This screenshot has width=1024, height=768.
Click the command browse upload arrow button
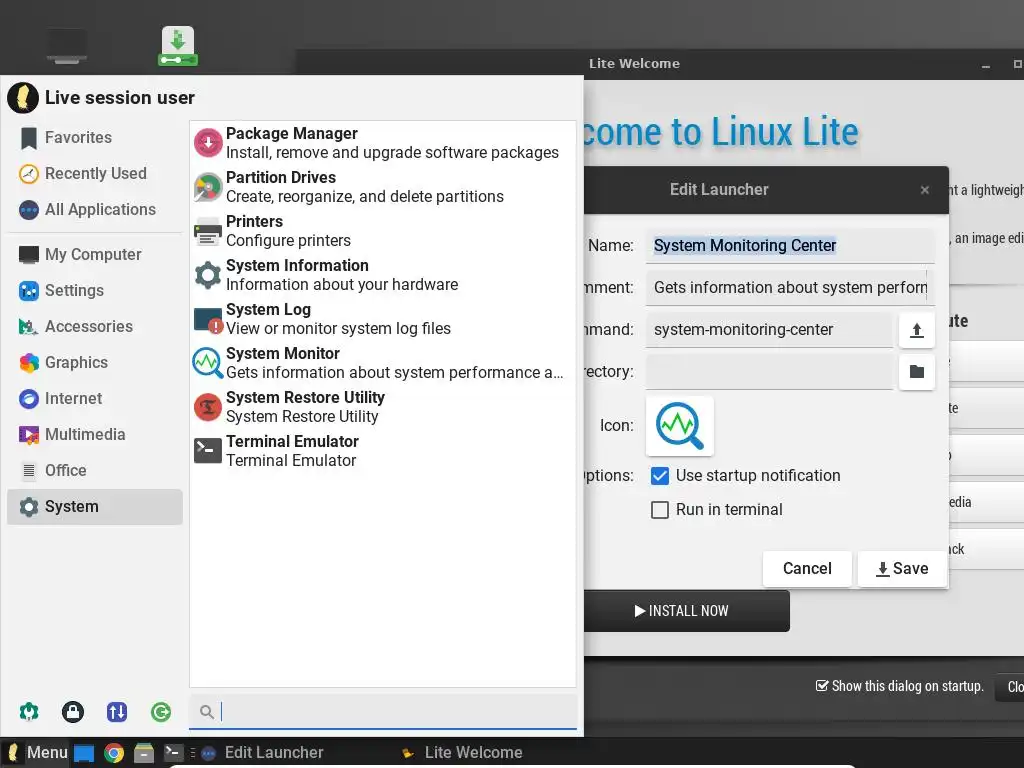(x=916, y=330)
